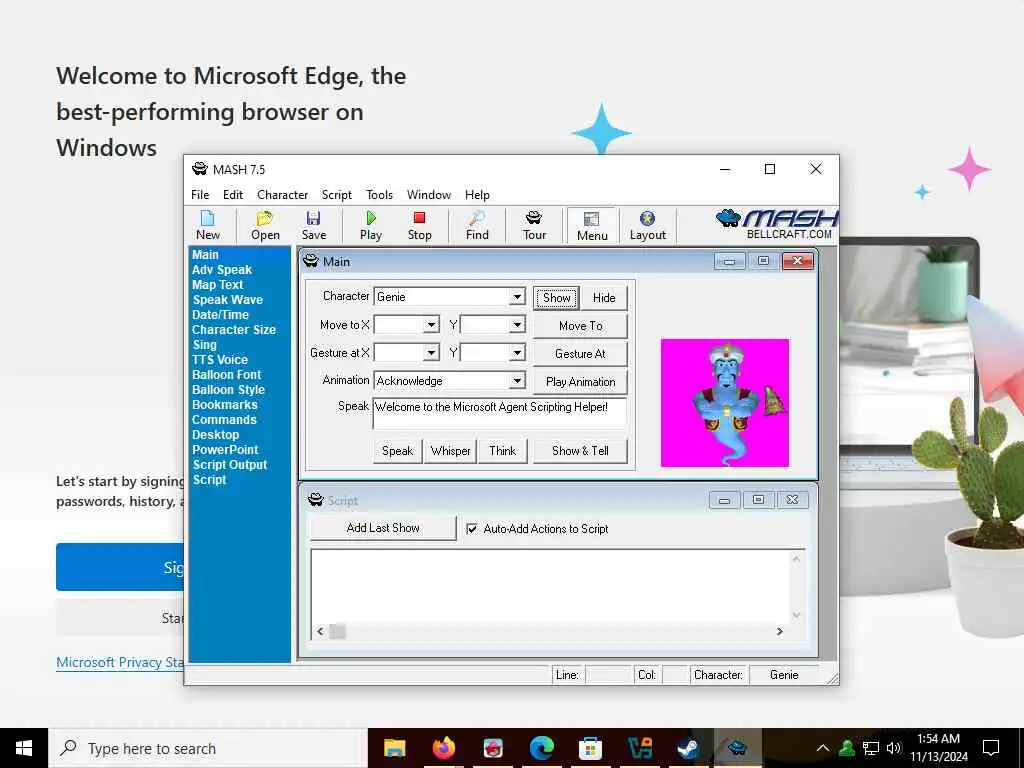Image resolution: width=1024 pixels, height=768 pixels.
Task: Open a script with the Open icon
Action: pyautogui.click(x=265, y=225)
